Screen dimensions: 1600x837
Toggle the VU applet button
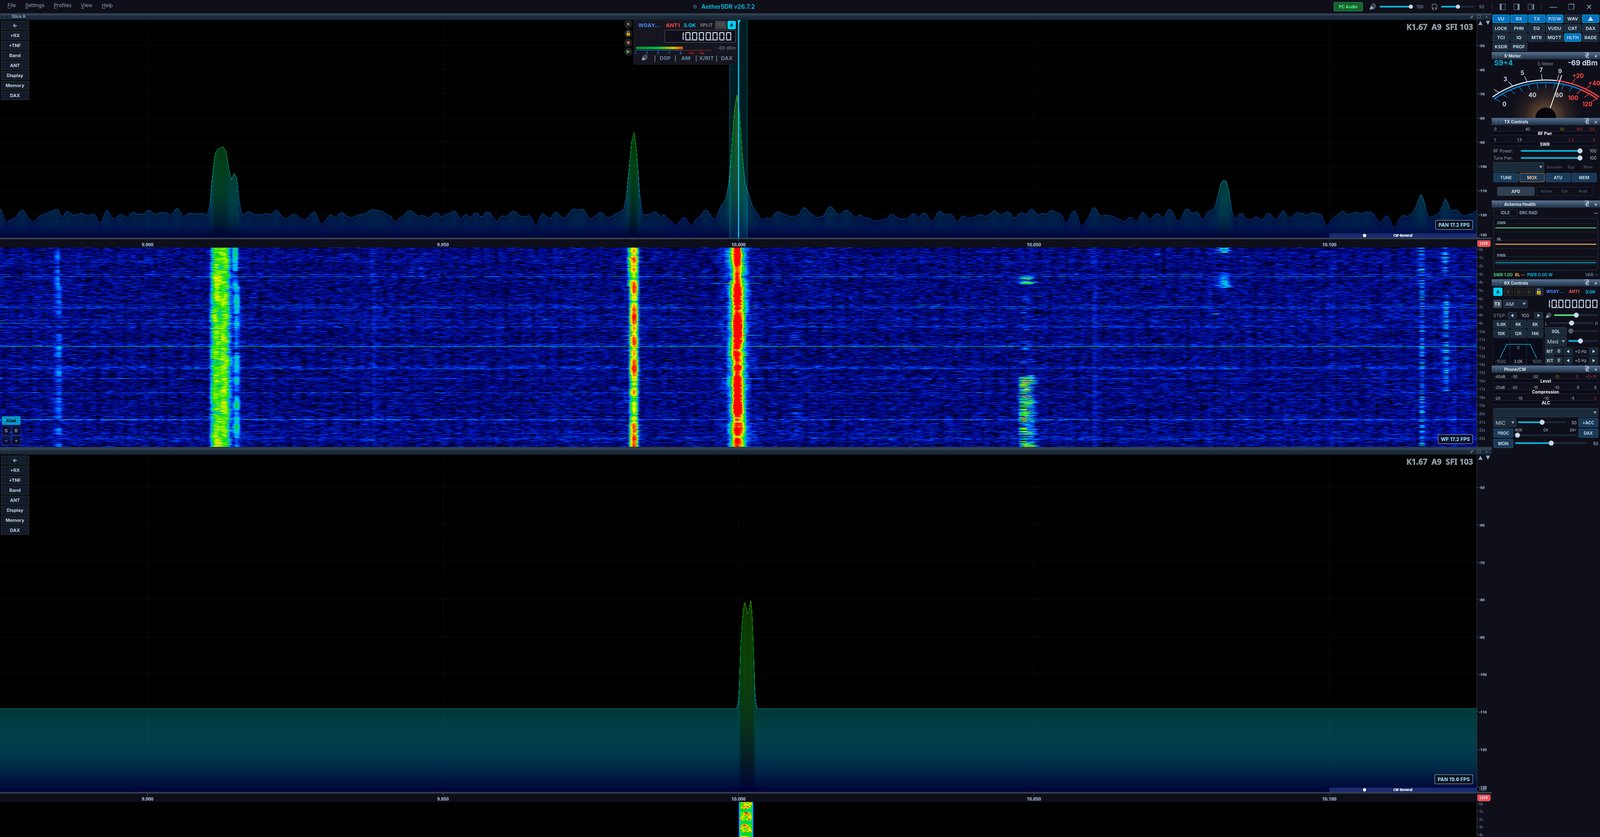(x=1501, y=19)
